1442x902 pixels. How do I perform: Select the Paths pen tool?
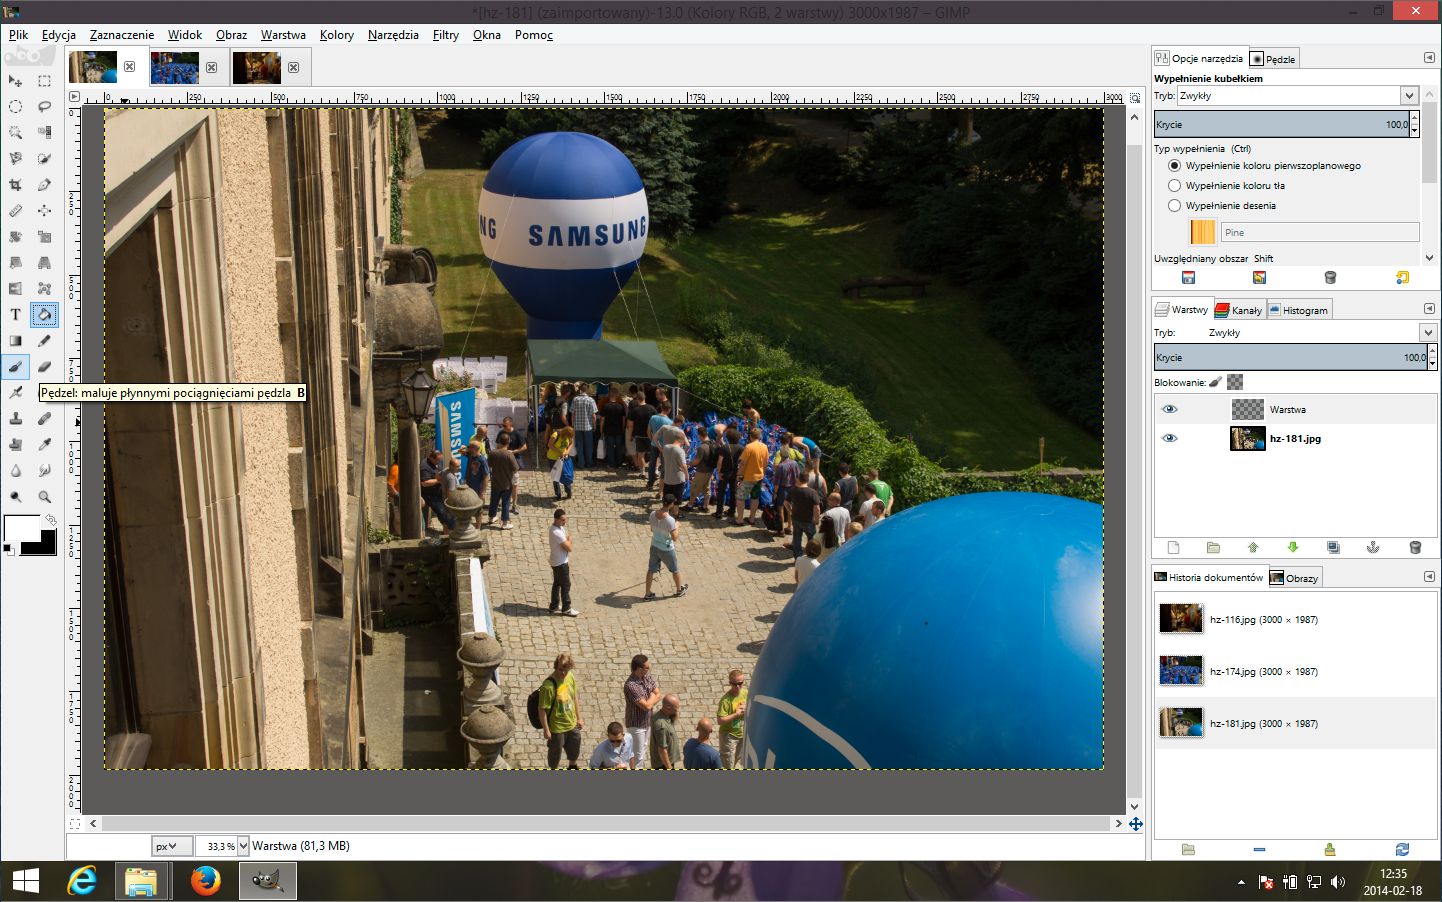point(45,185)
